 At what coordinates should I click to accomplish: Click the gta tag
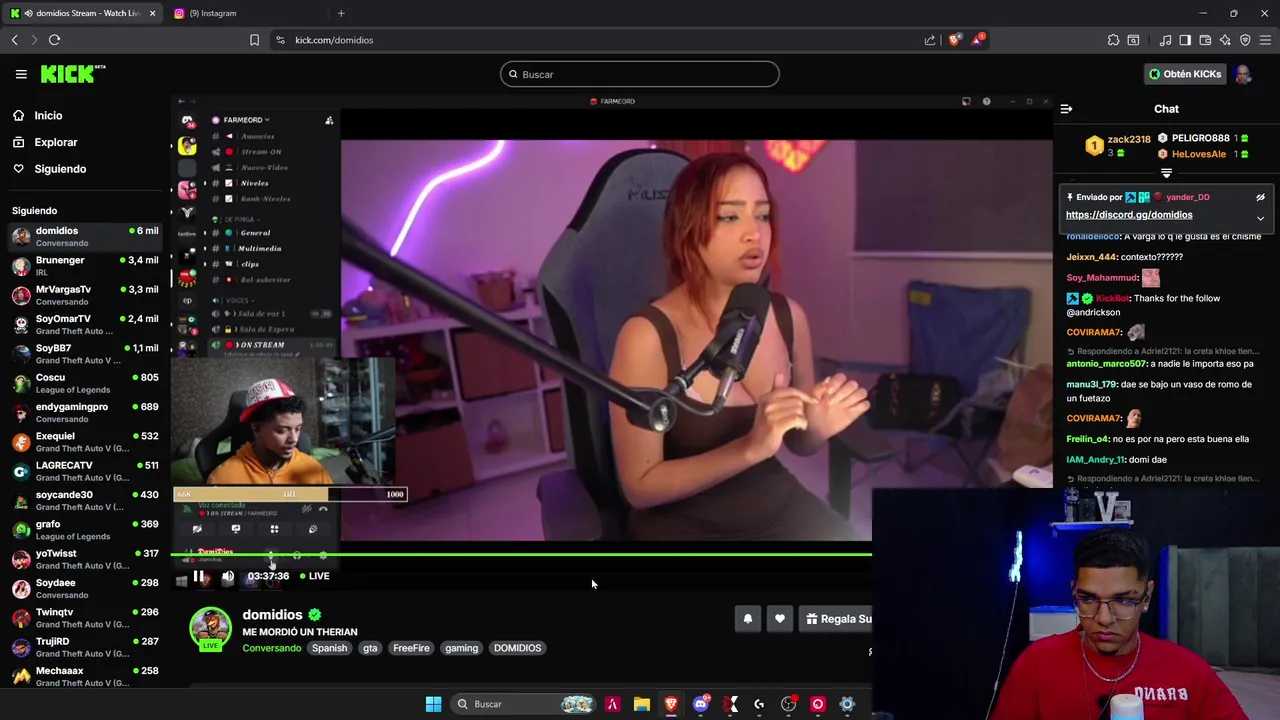pos(370,648)
